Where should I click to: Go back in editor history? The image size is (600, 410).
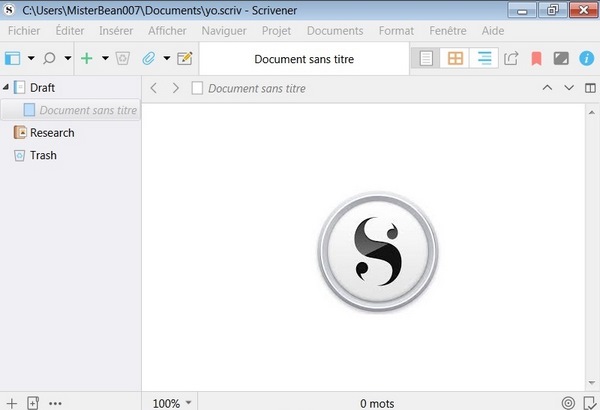point(153,88)
